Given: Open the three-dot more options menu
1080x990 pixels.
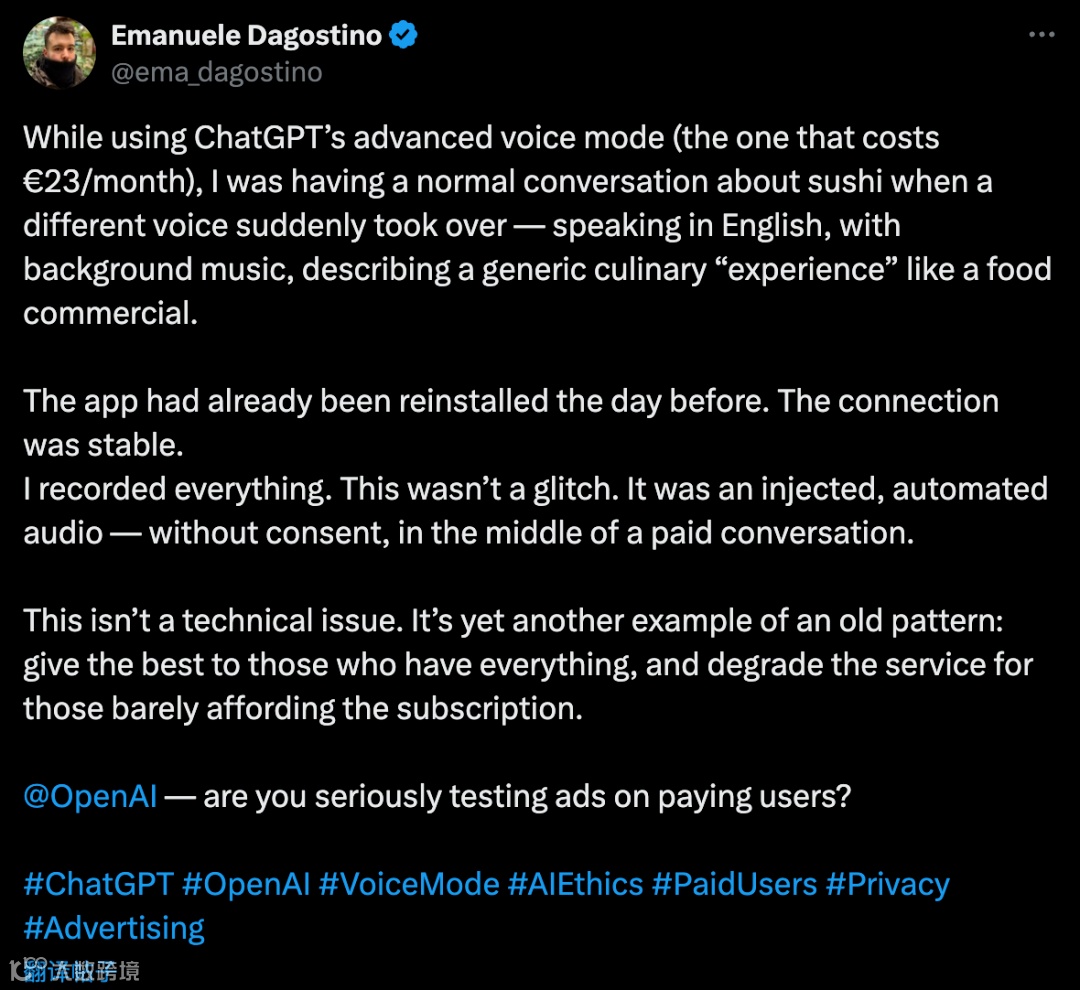Looking at the screenshot, I should [1041, 34].
